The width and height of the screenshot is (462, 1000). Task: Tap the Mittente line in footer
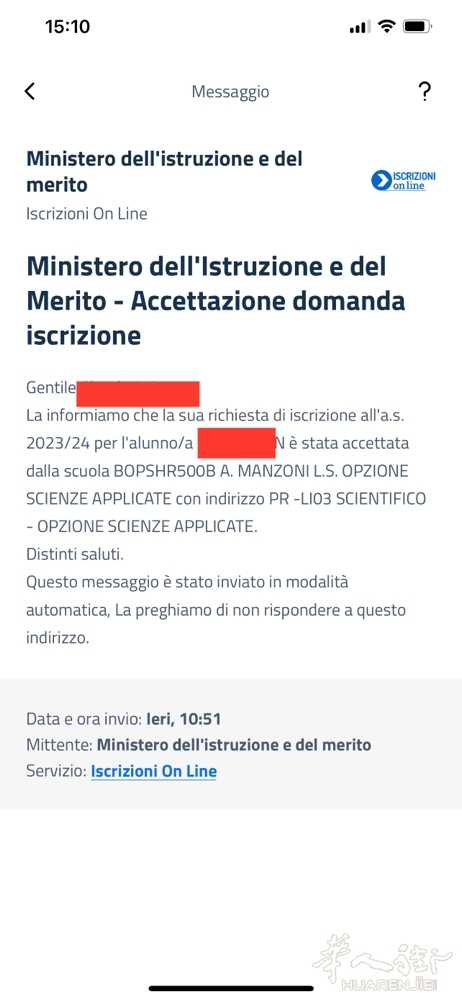[198, 745]
